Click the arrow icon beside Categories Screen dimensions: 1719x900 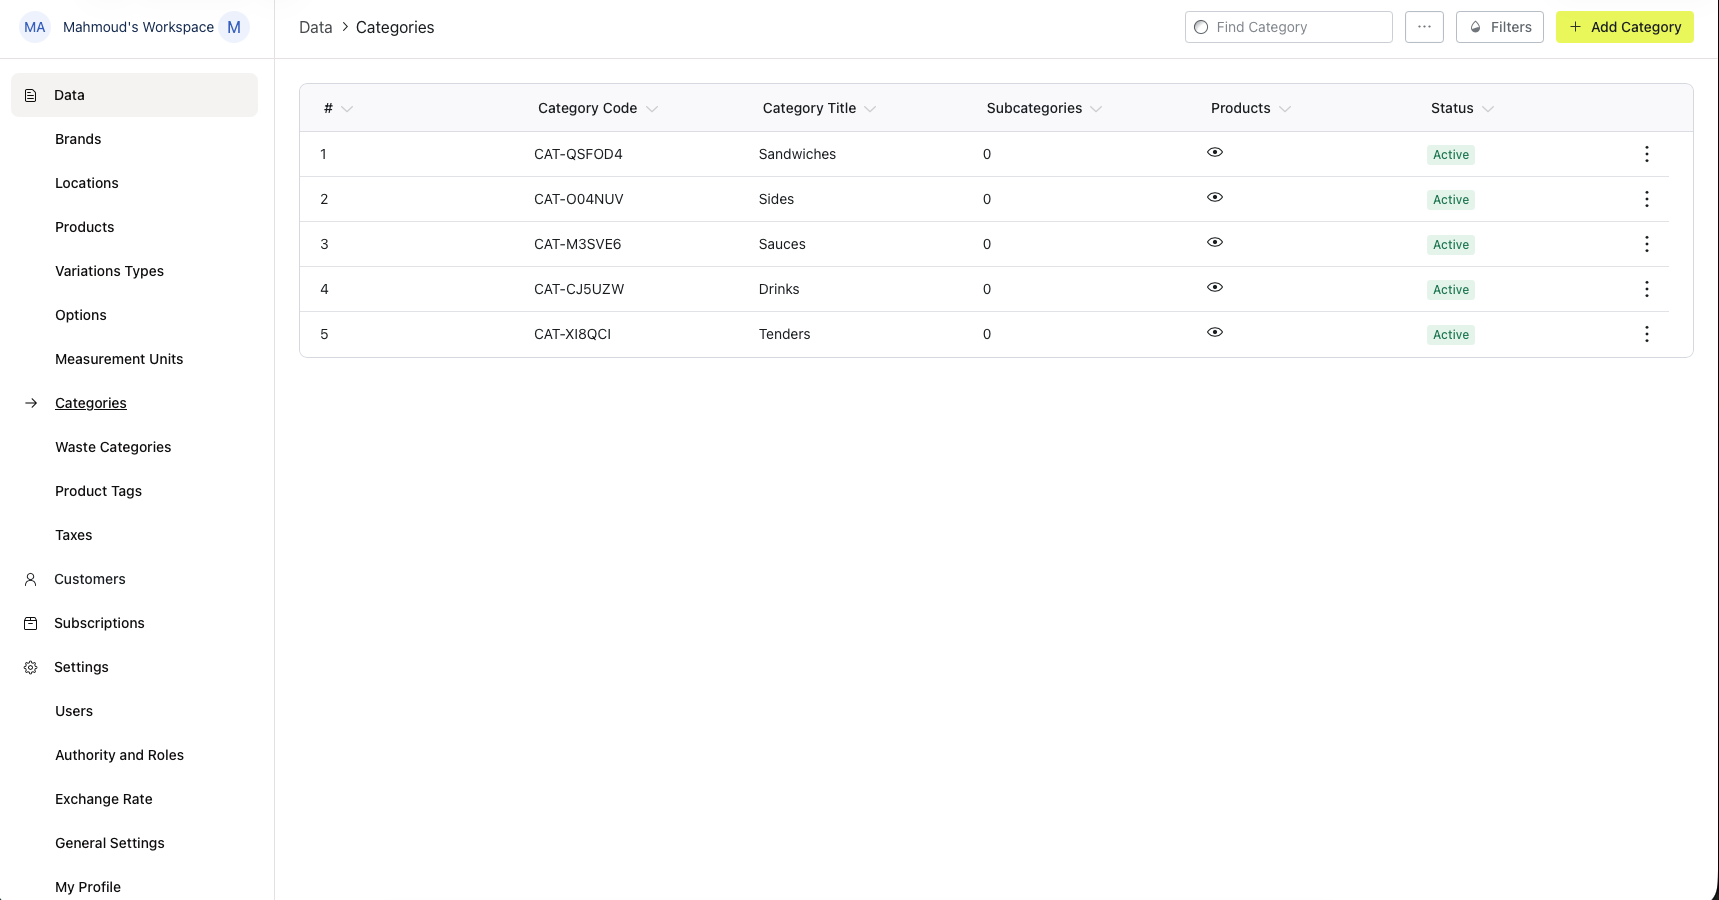point(31,403)
